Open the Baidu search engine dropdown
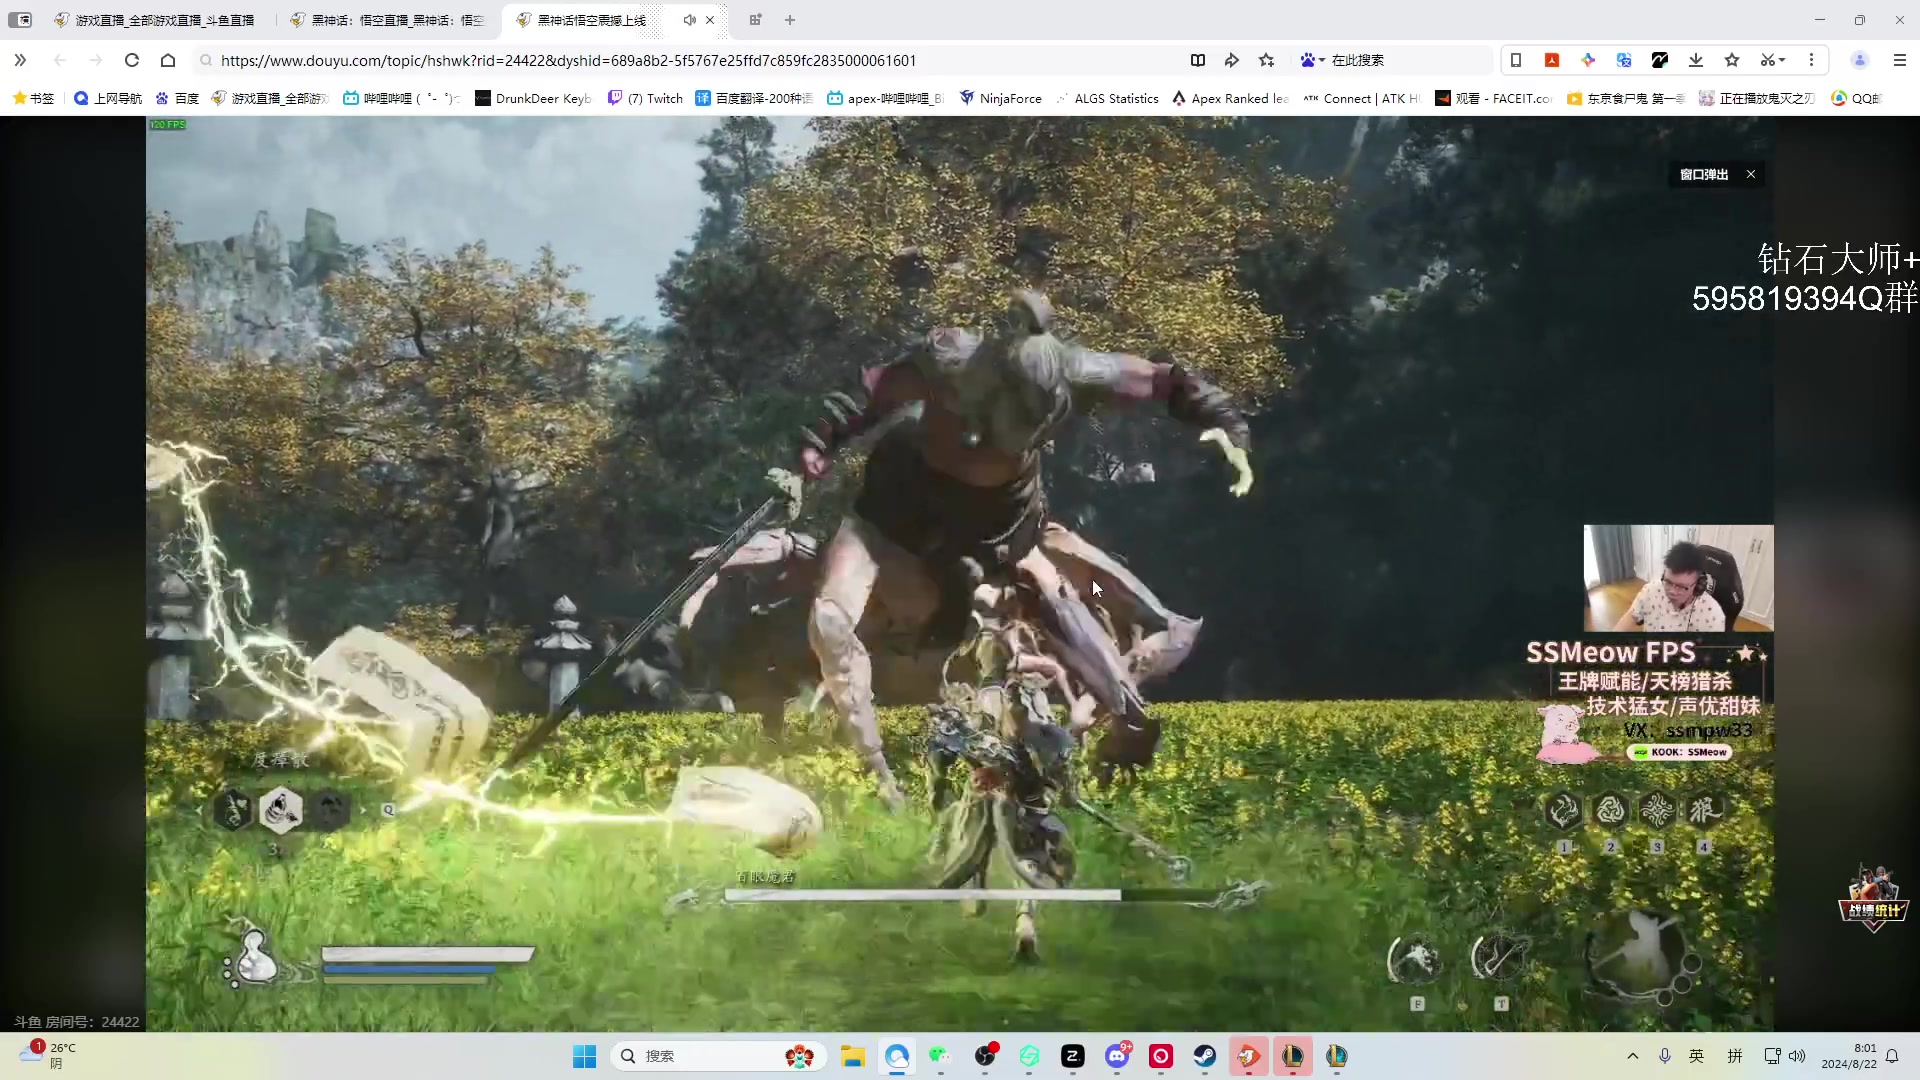The width and height of the screenshot is (1920, 1080). [x=1312, y=60]
